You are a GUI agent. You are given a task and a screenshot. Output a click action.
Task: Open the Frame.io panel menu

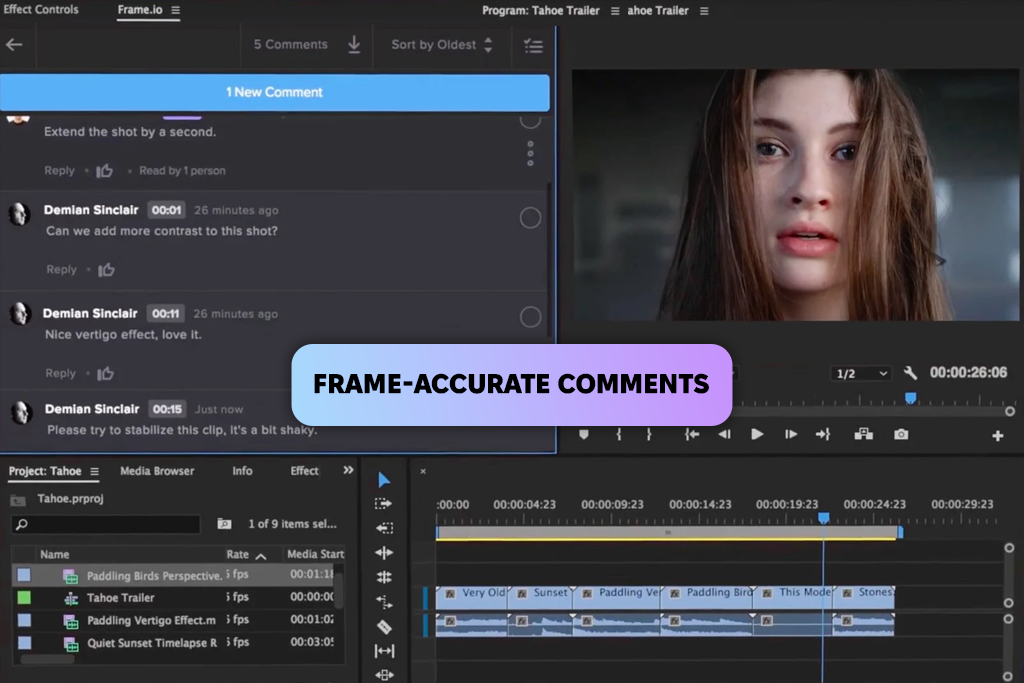[x=175, y=10]
